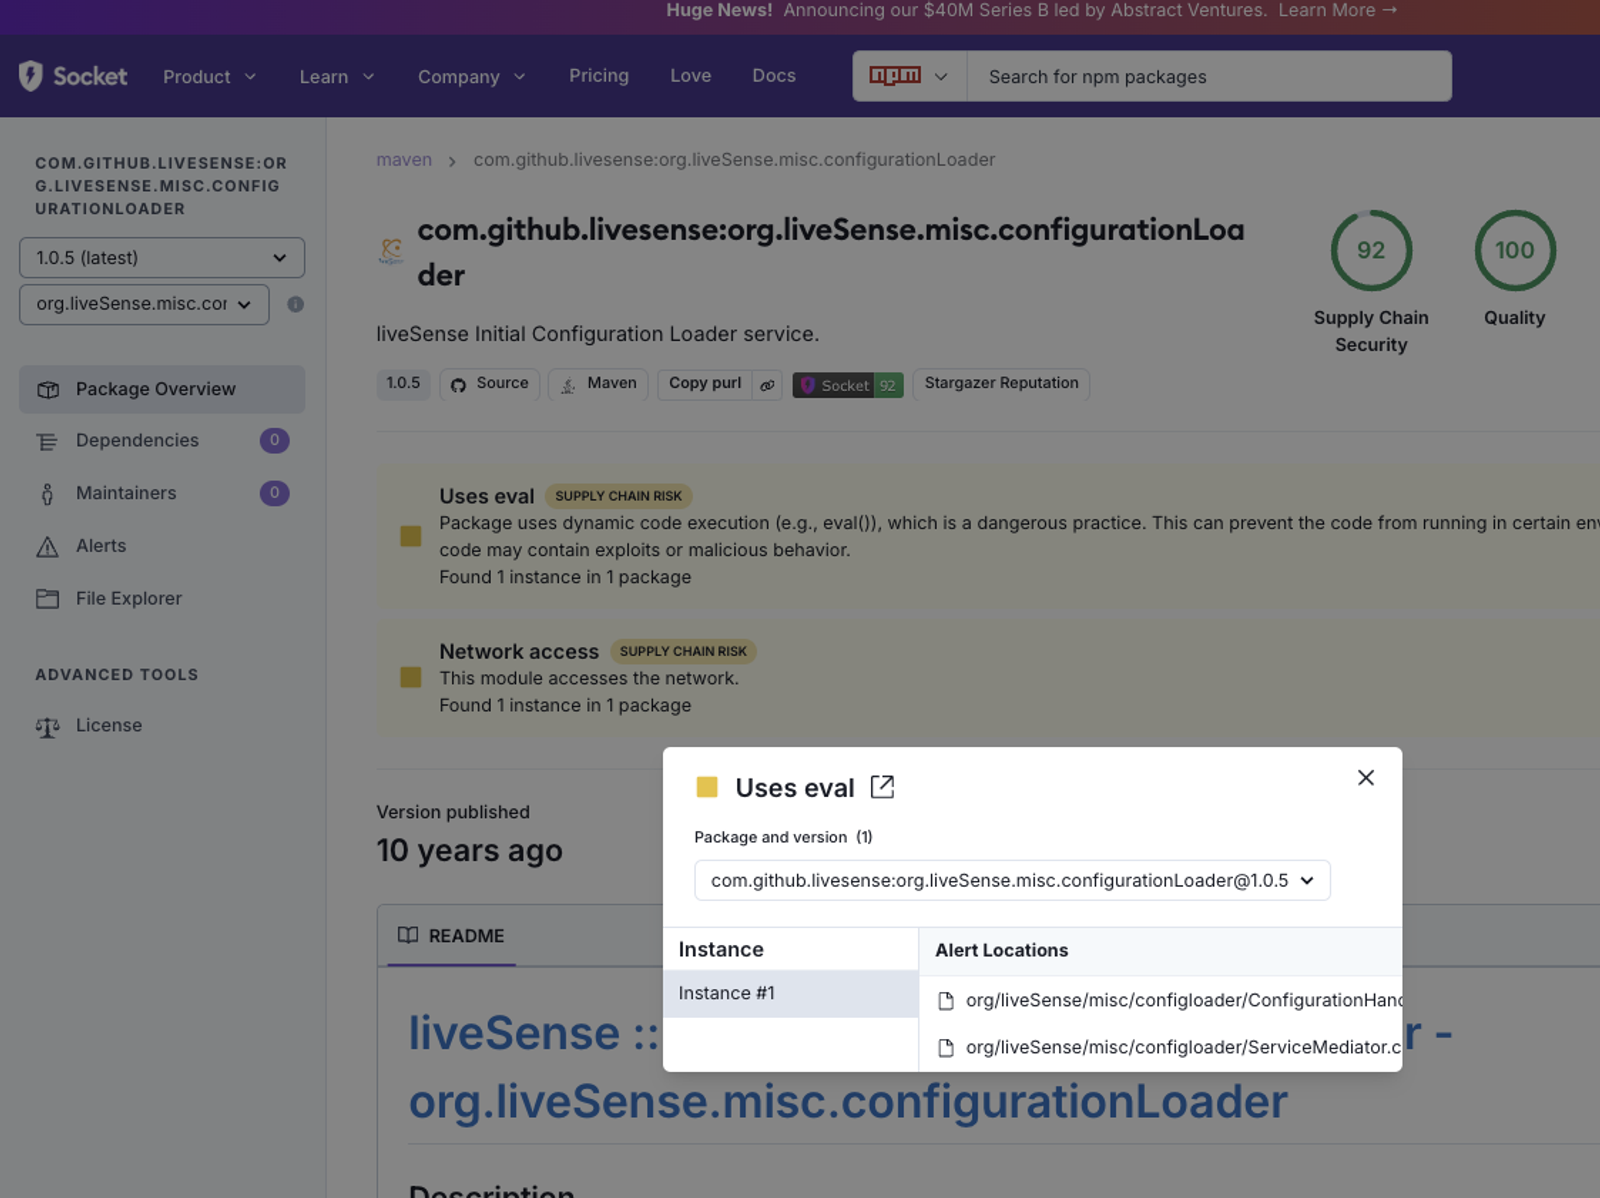Click the Package Overview box icon

(x=48, y=390)
